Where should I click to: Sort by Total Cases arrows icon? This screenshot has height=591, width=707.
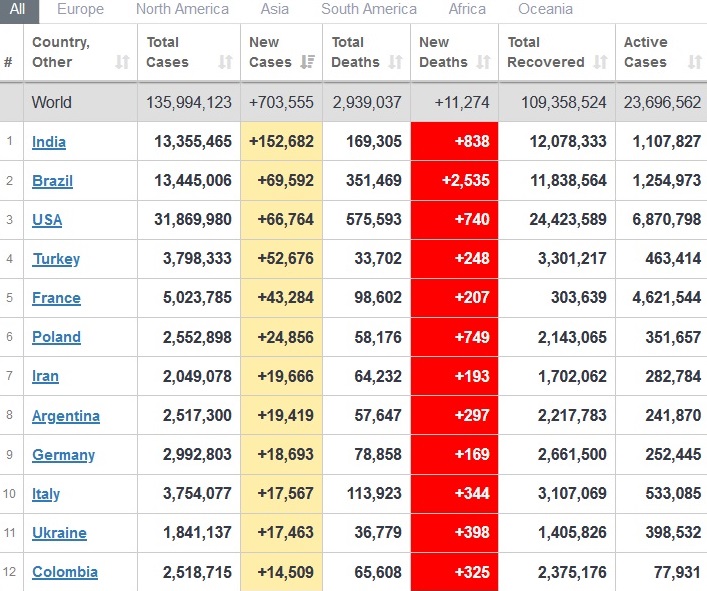tap(225, 62)
